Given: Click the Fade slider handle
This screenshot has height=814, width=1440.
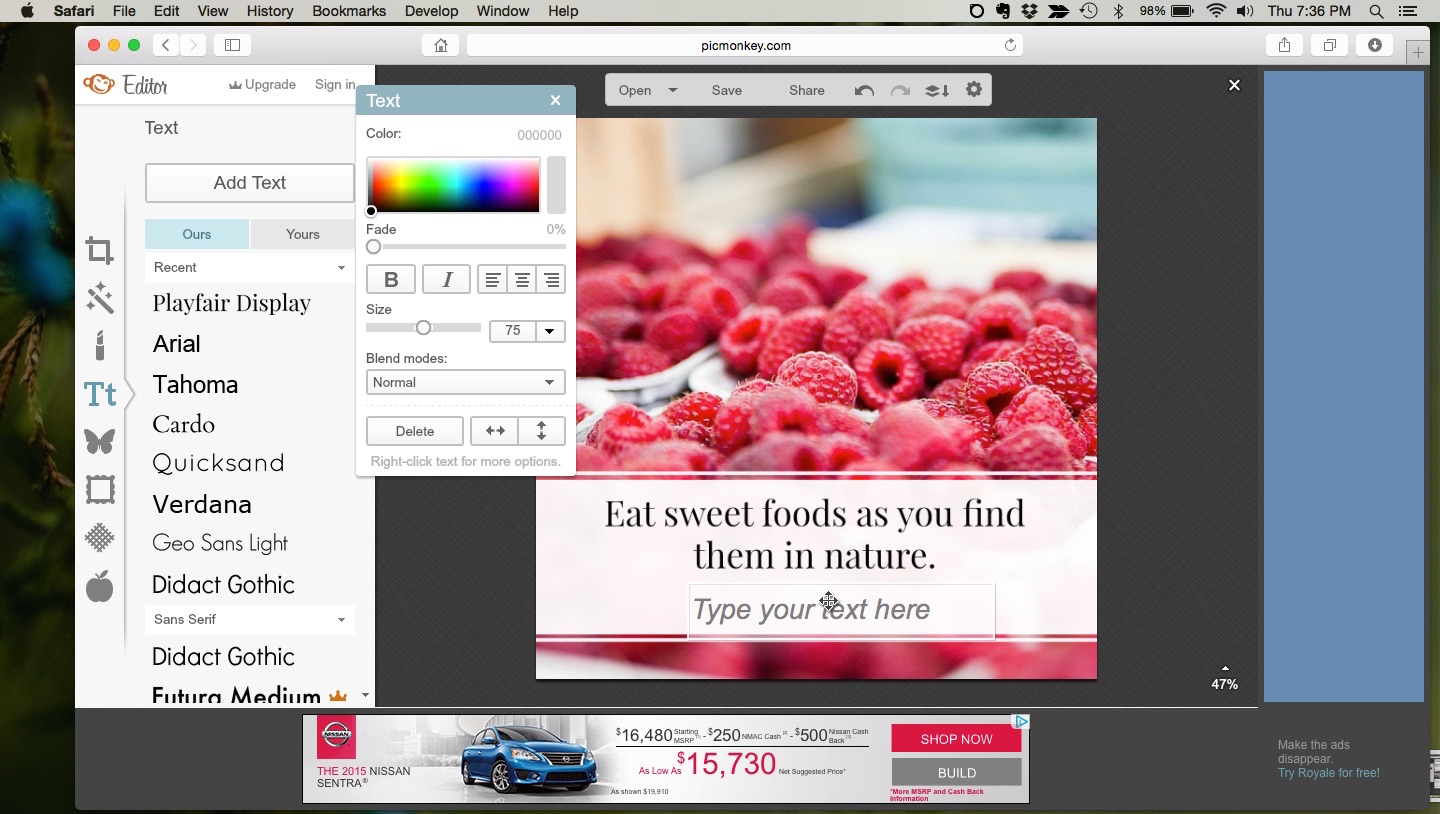Looking at the screenshot, I should (x=373, y=247).
